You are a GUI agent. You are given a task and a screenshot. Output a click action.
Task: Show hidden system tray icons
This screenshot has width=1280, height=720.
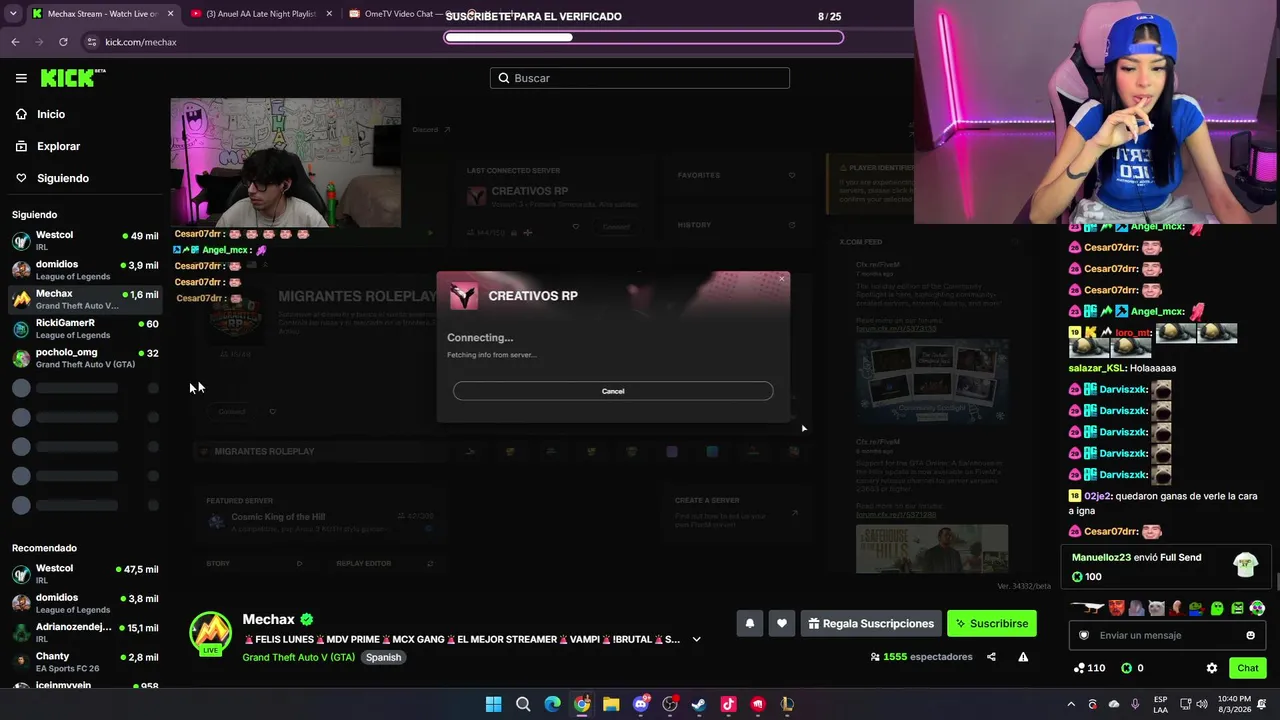pyautogui.click(x=1071, y=704)
